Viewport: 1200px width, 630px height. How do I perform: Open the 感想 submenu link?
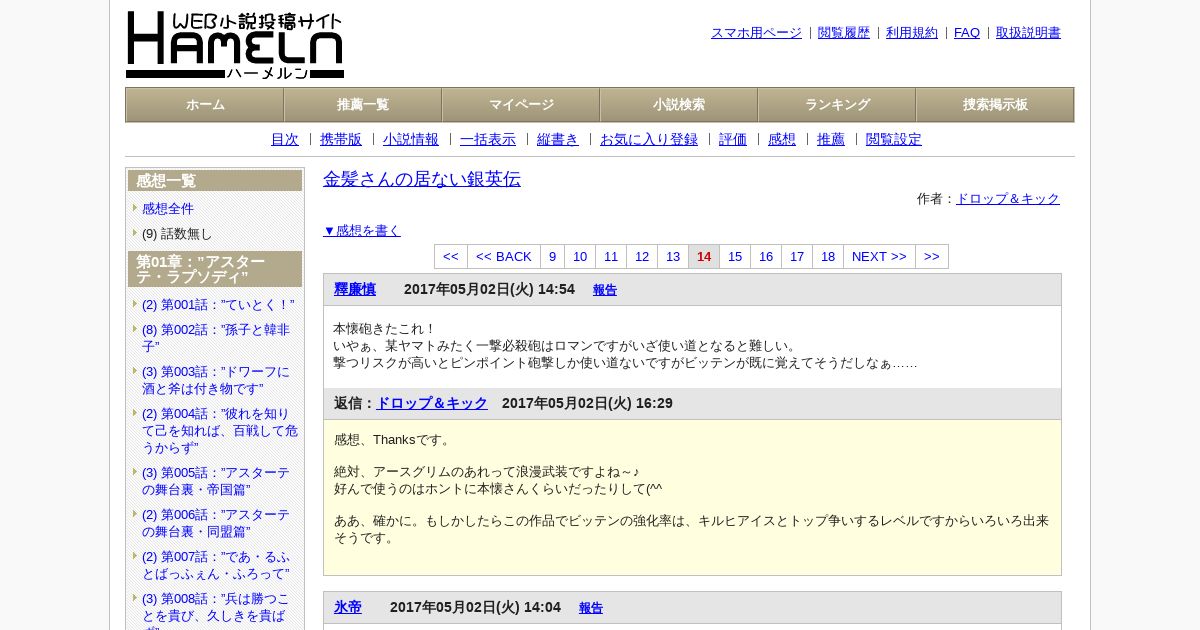(782, 139)
